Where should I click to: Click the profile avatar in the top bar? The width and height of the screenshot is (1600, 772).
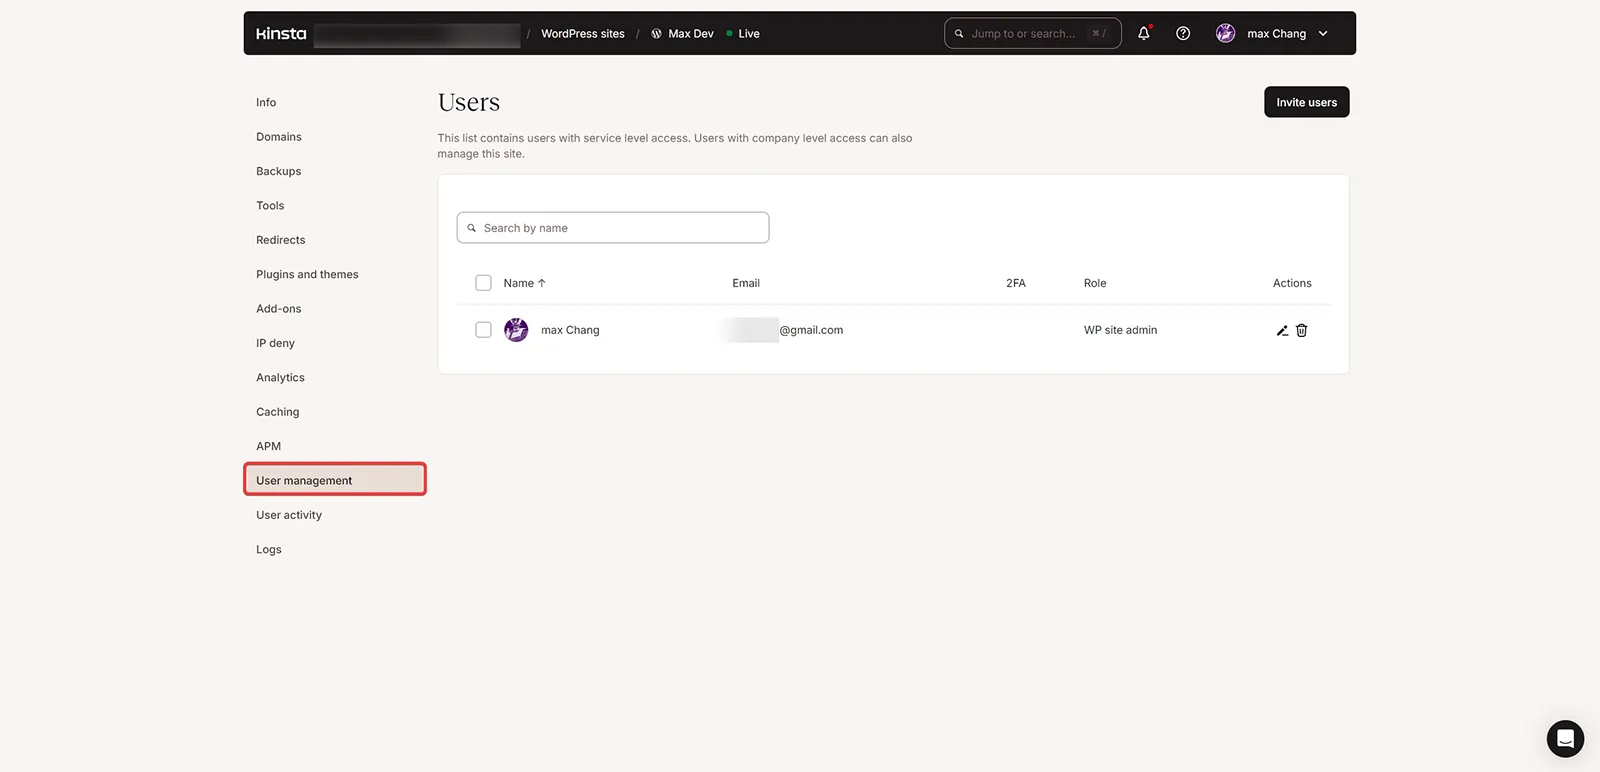coord(1225,33)
